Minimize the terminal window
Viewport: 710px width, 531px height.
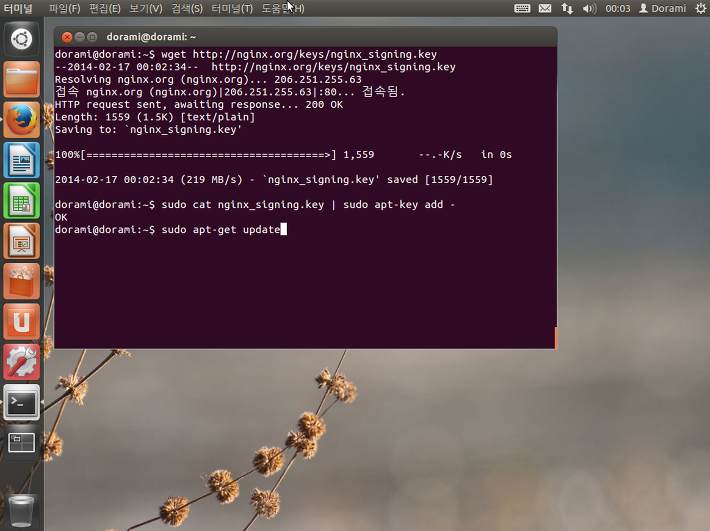pos(79,37)
